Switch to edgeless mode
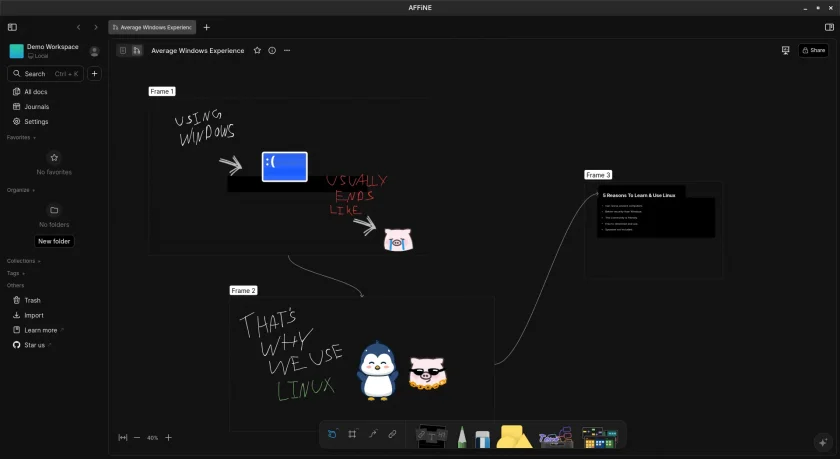The image size is (840, 459). point(137,50)
